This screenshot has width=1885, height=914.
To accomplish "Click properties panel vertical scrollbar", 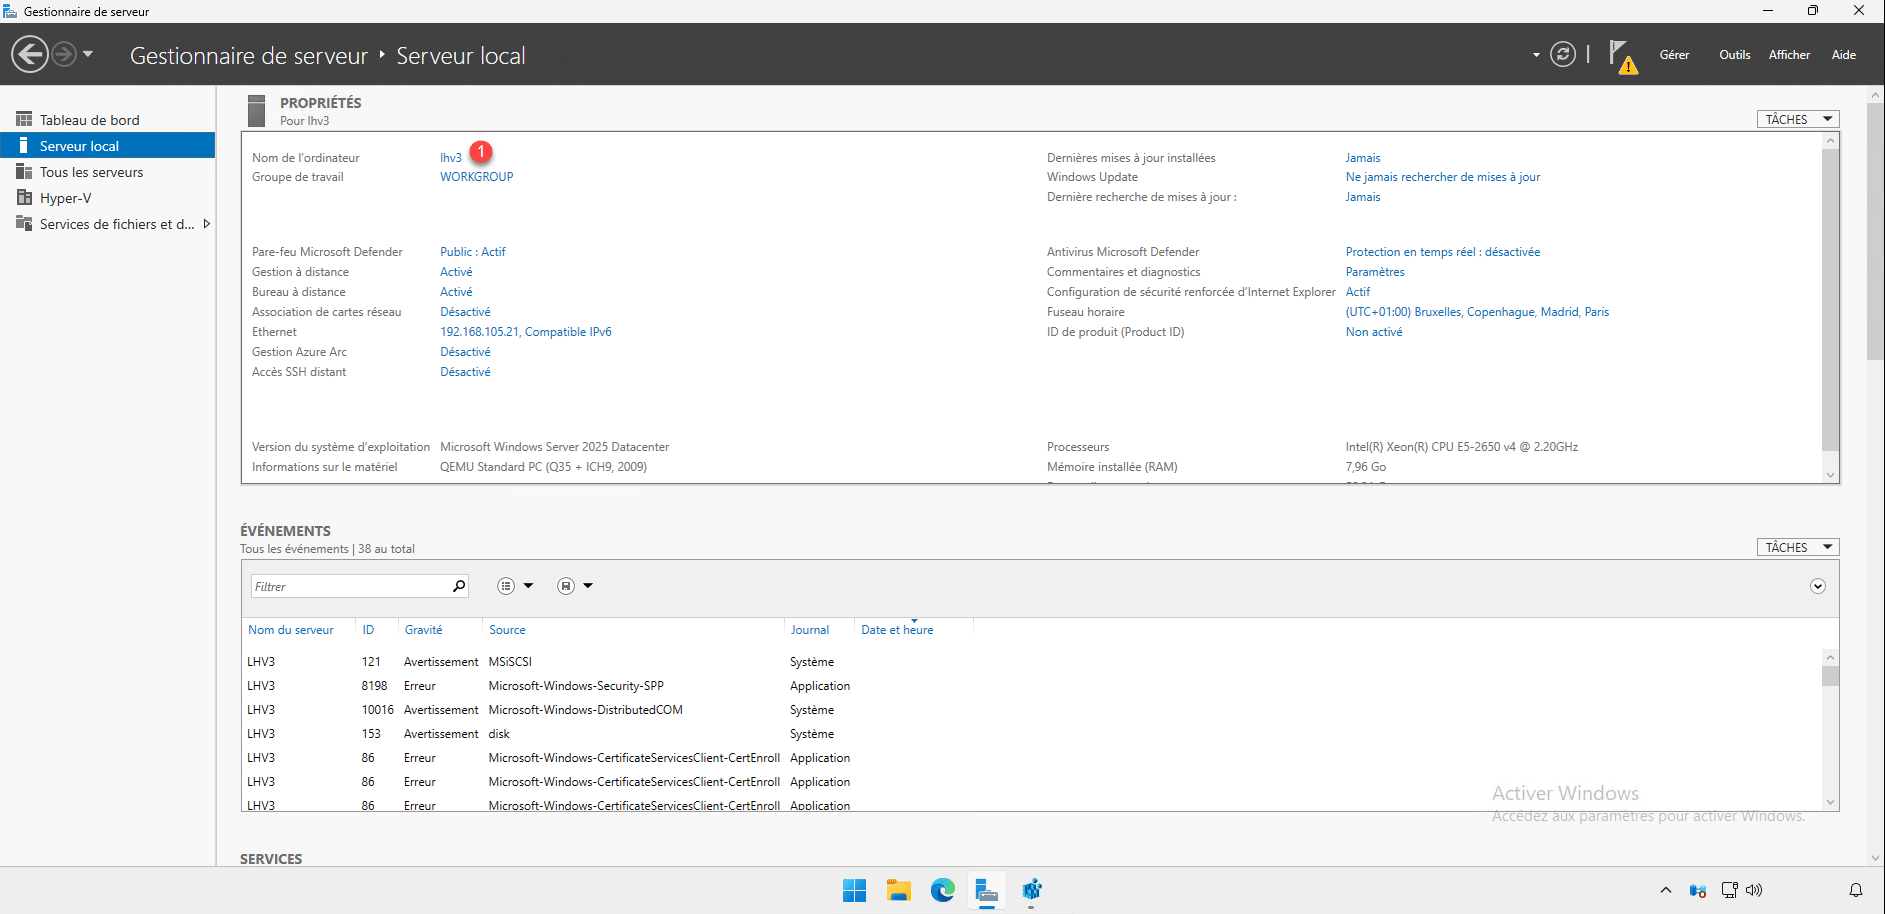I will pyautogui.click(x=1830, y=300).
